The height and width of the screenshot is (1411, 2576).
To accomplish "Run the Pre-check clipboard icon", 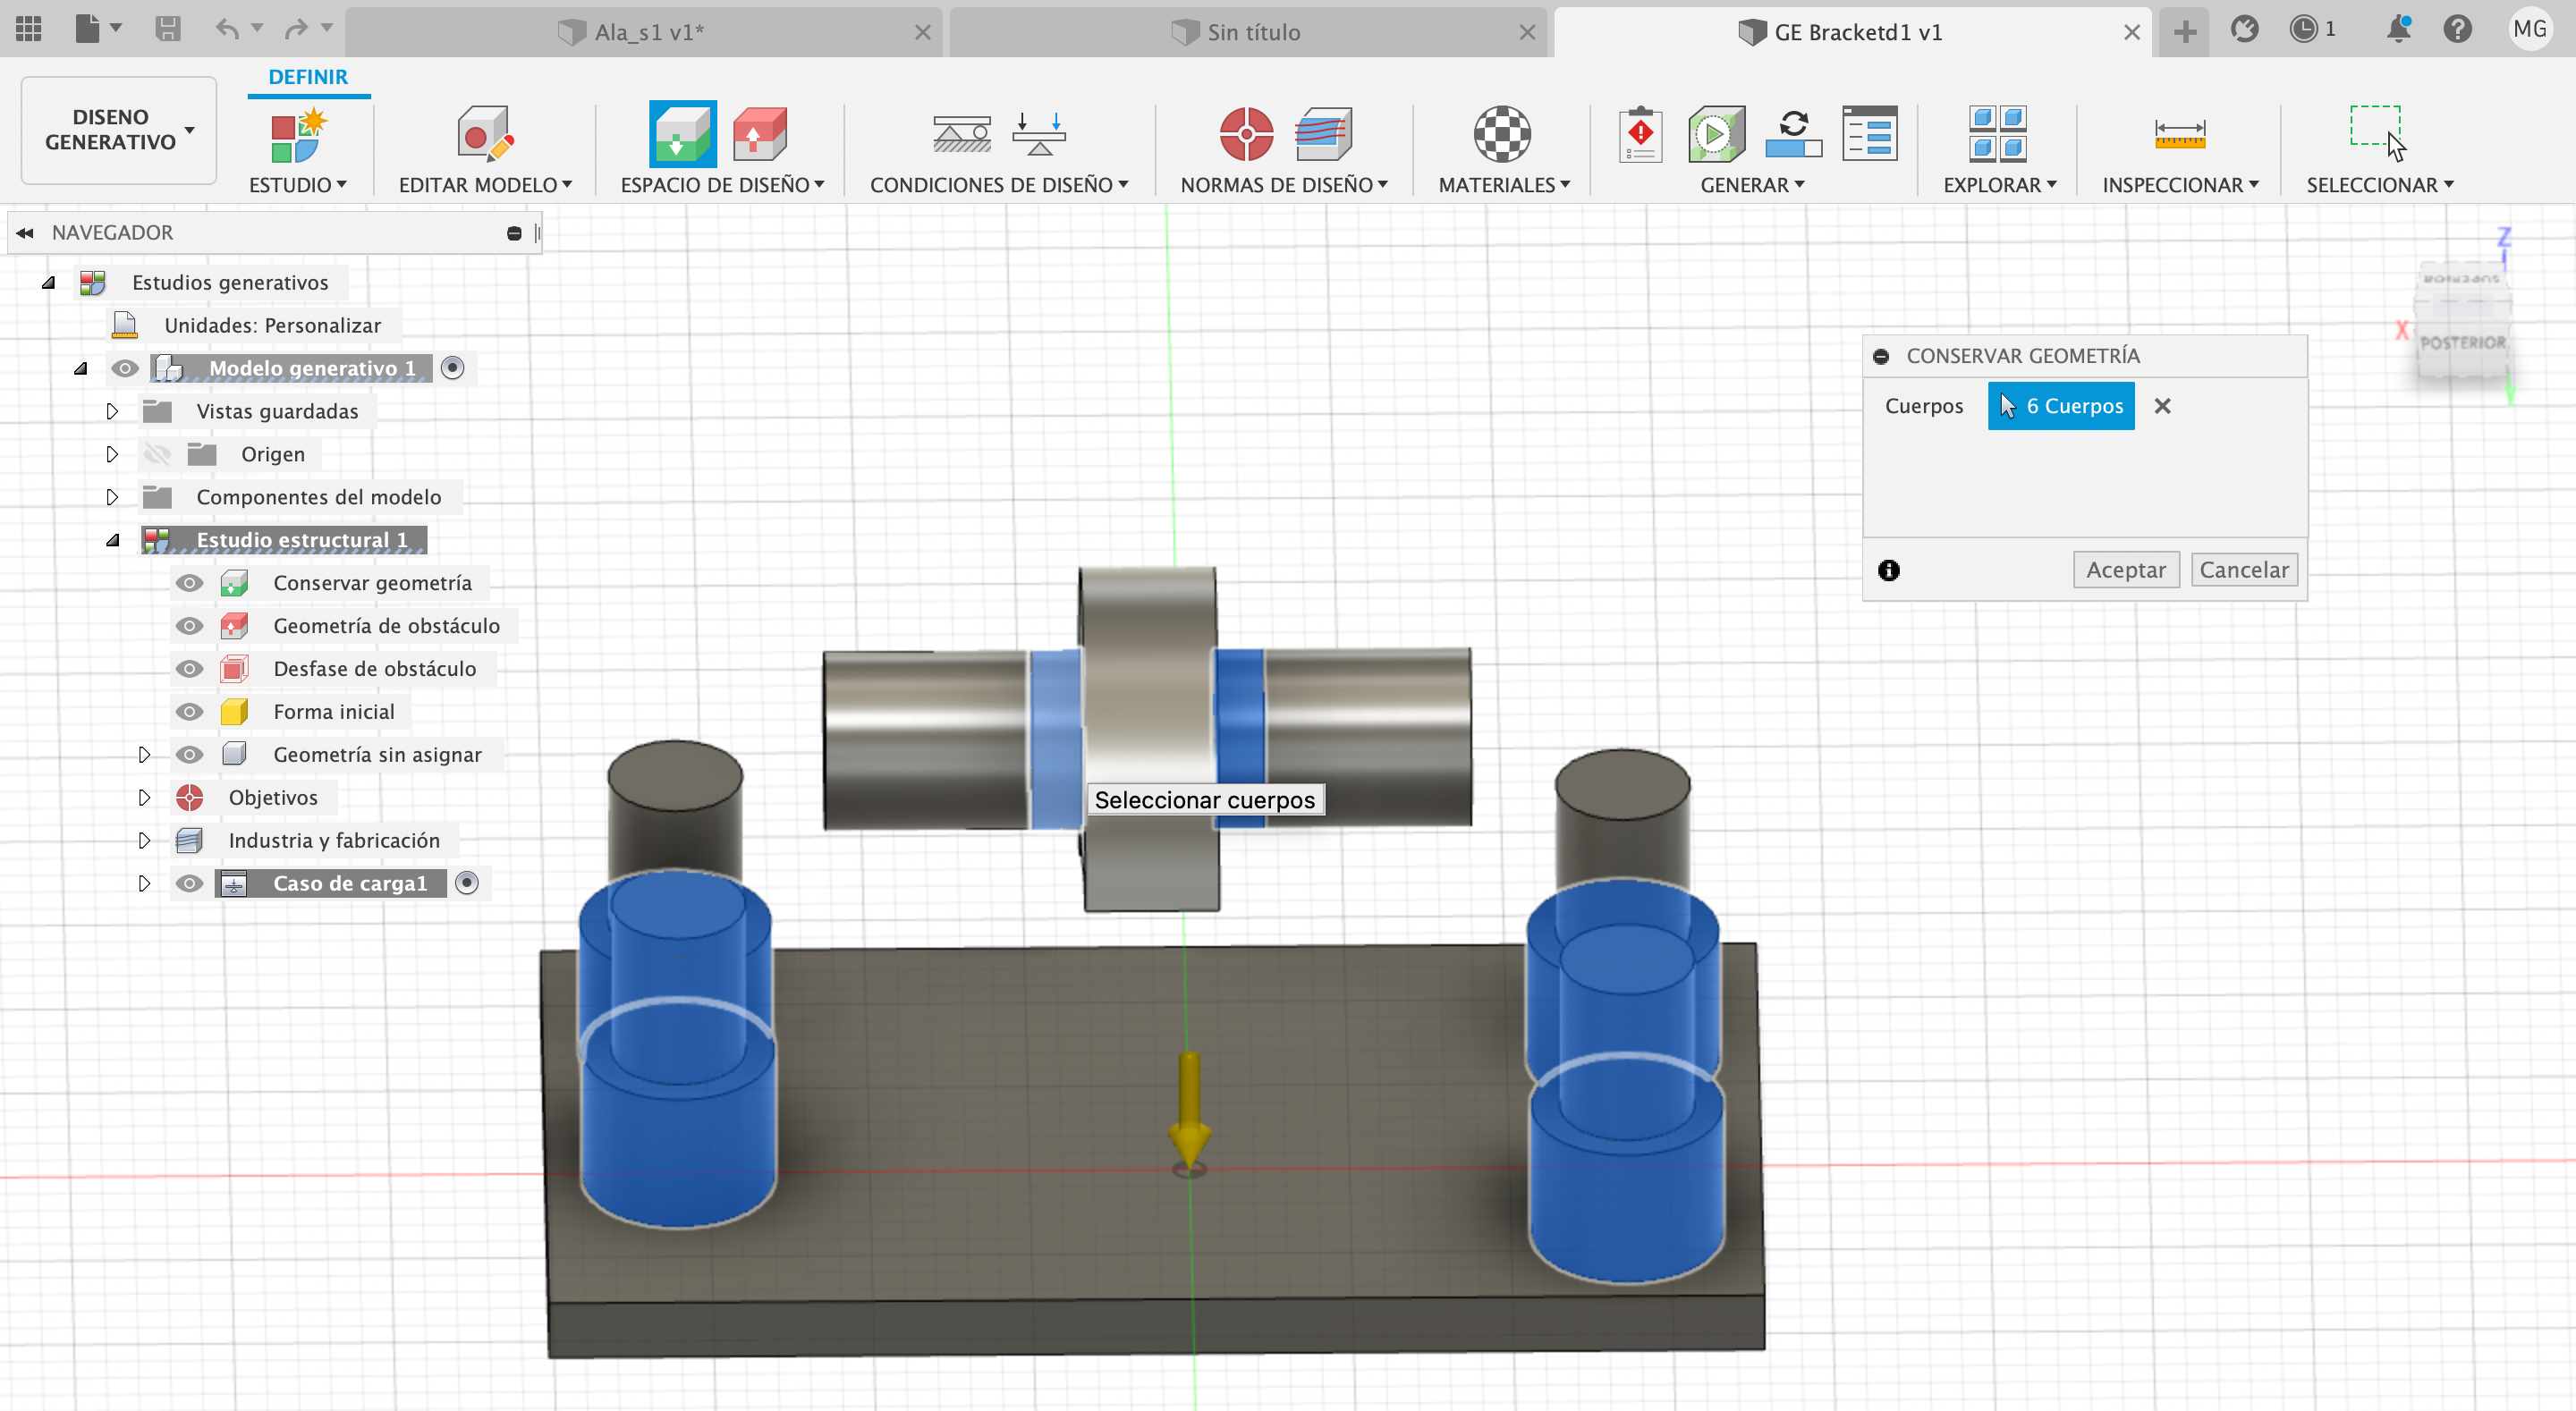I will click(x=1641, y=134).
